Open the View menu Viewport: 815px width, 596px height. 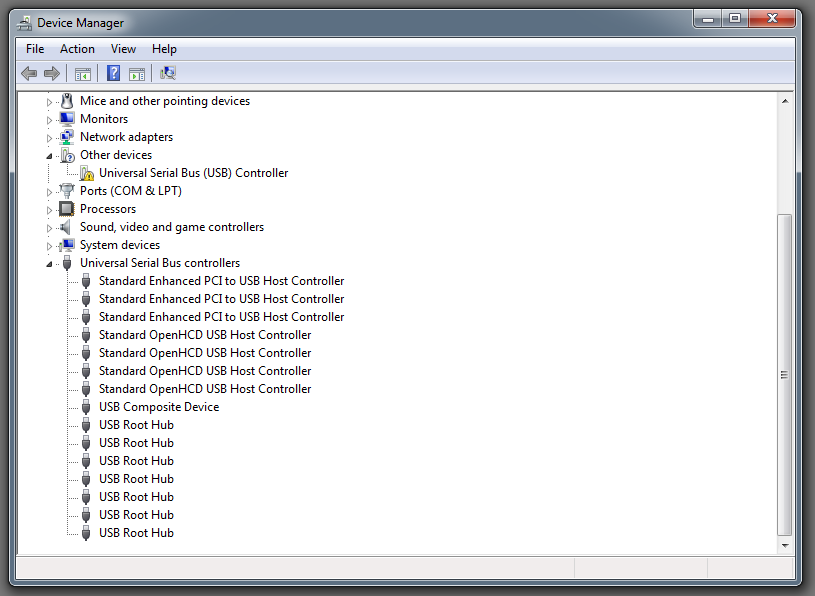[x=123, y=49]
